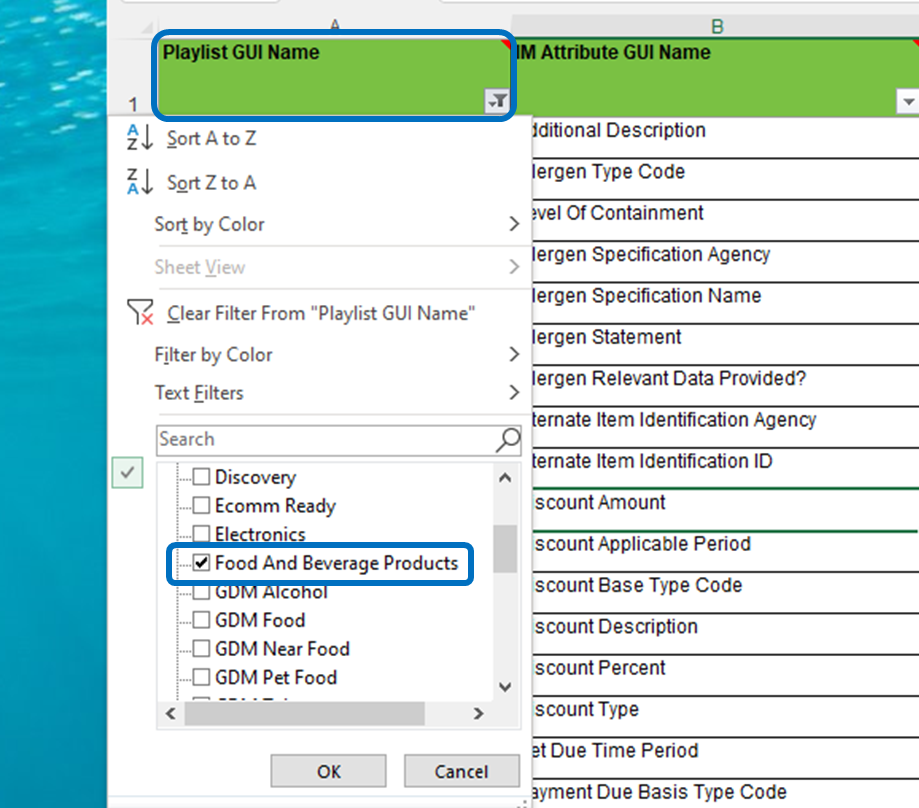Open the IM Attribute GUI Name filter dropdown
919x808 pixels.
click(907, 102)
